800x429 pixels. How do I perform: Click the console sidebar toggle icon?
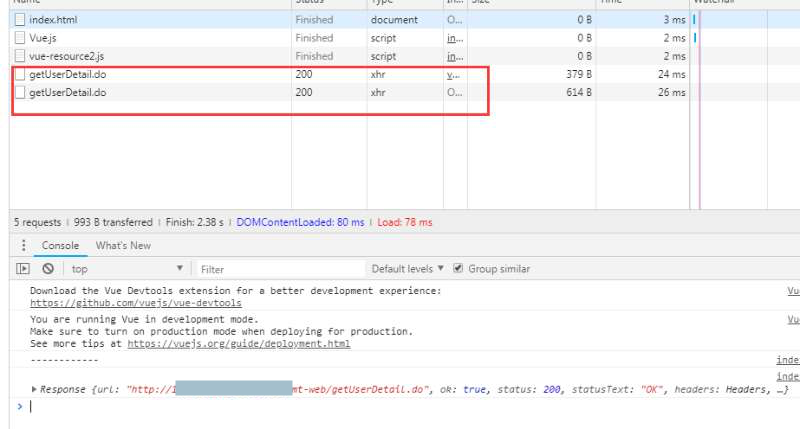click(x=23, y=269)
